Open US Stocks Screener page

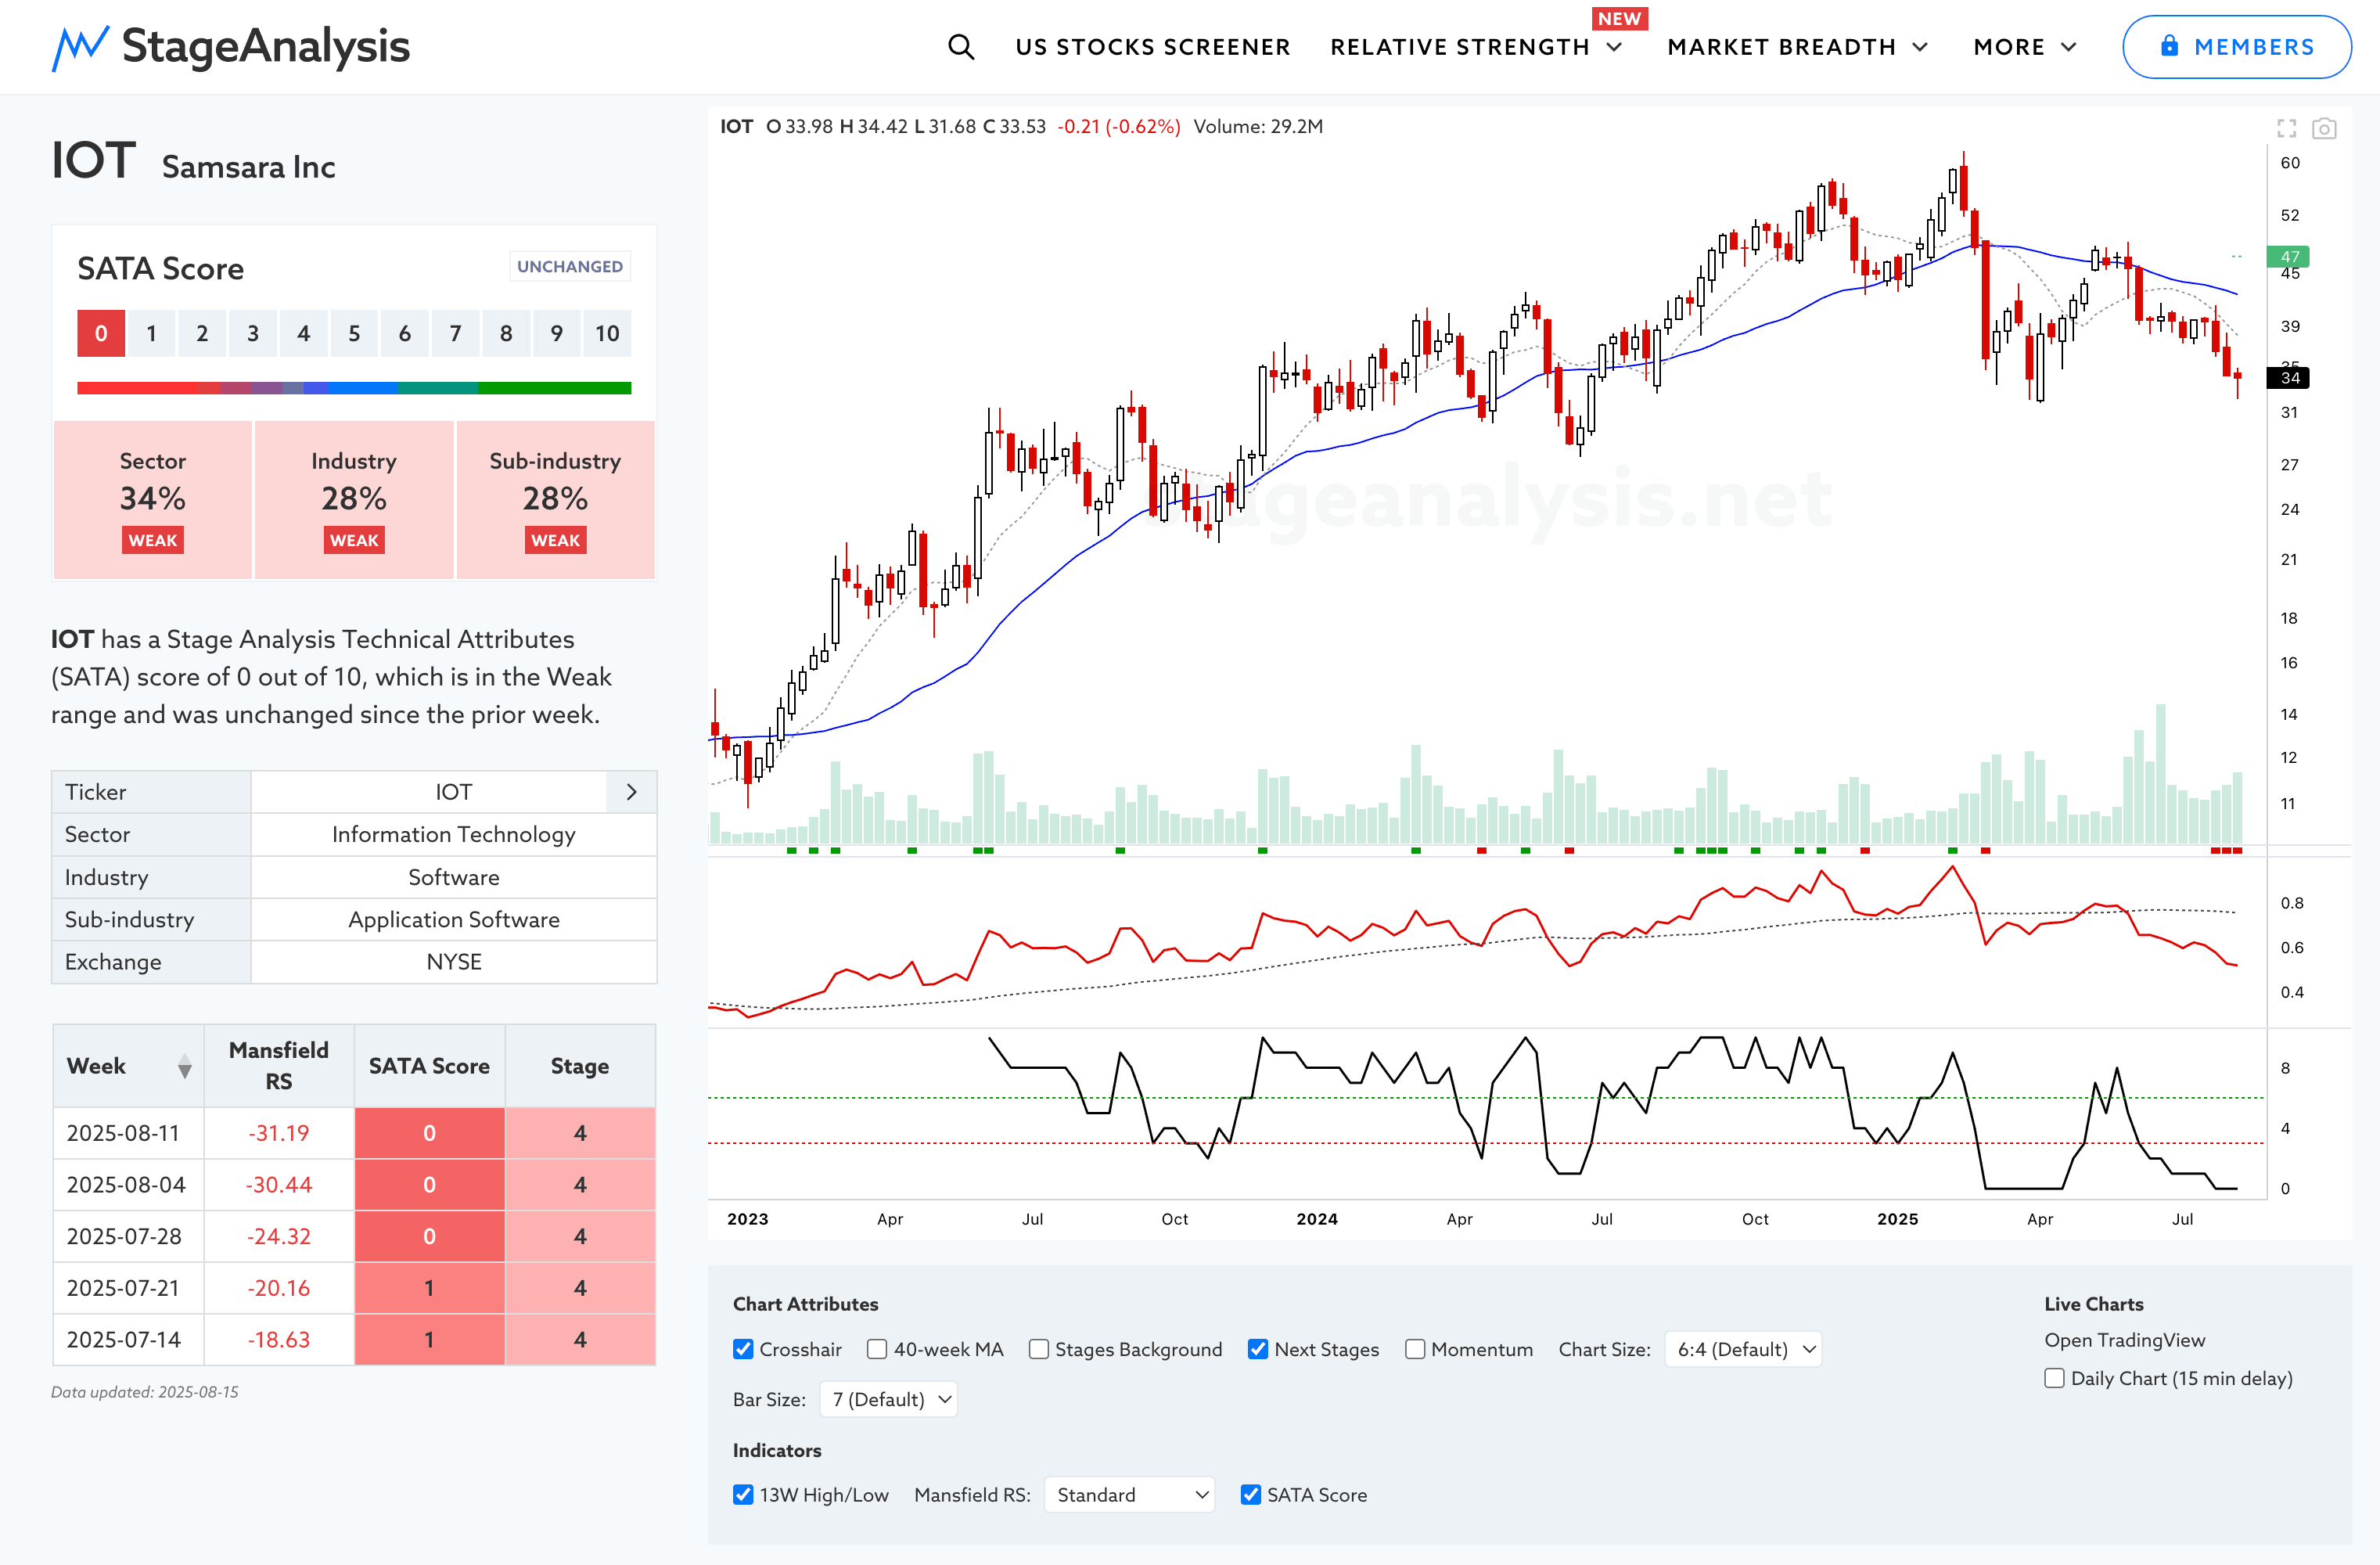(1153, 47)
